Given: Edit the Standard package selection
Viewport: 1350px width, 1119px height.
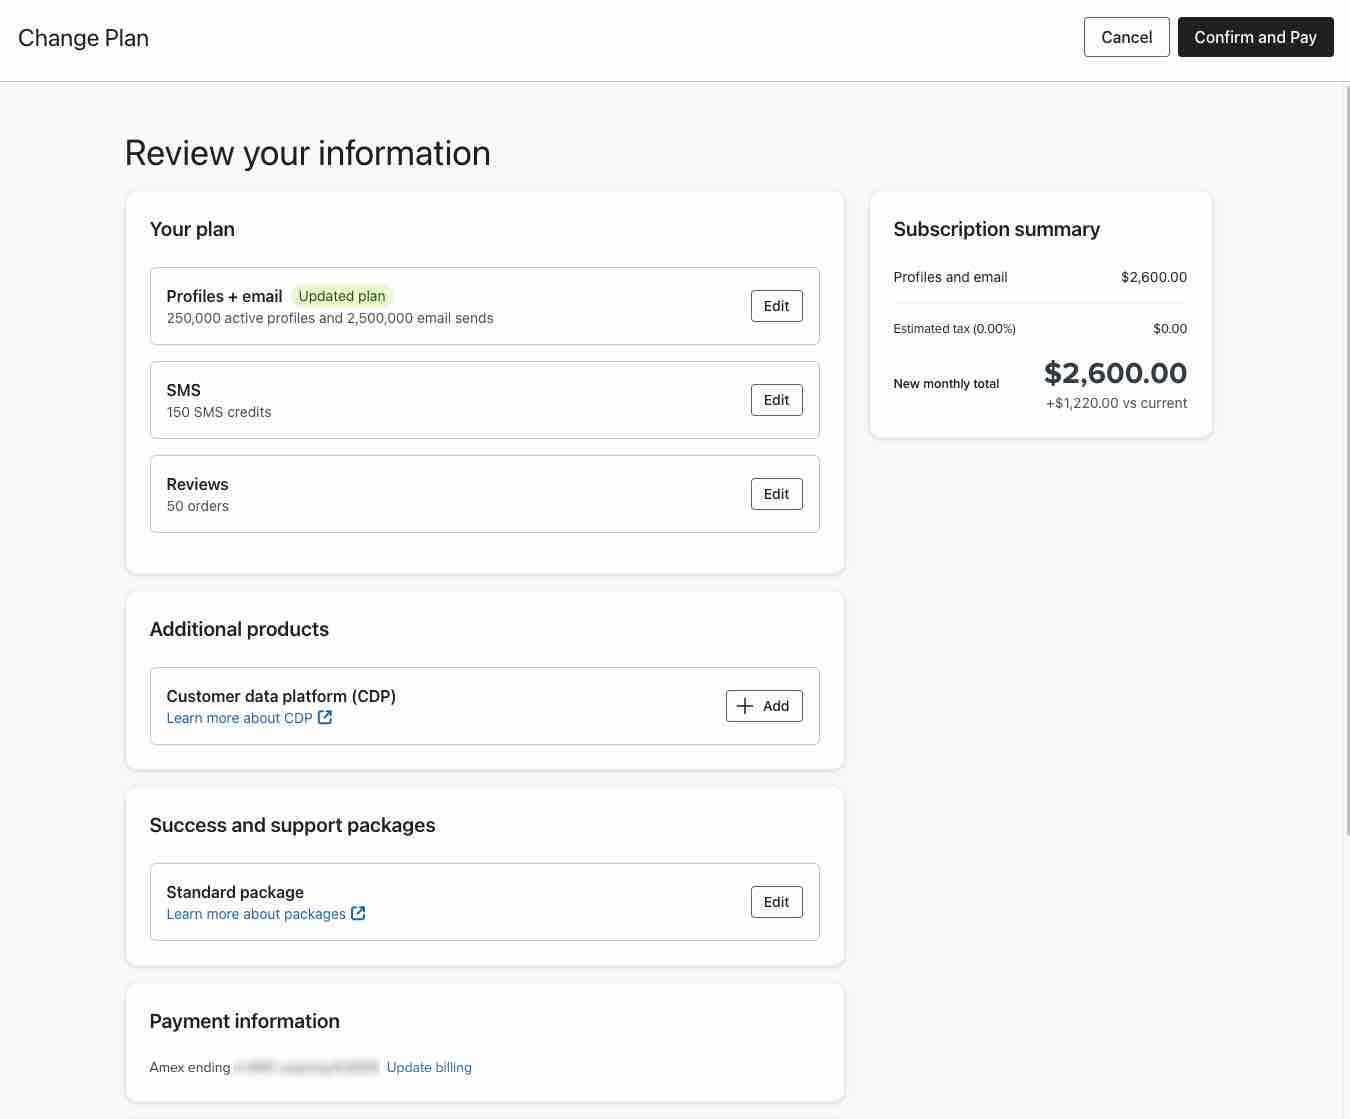Looking at the screenshot, I should coord(776,902).
